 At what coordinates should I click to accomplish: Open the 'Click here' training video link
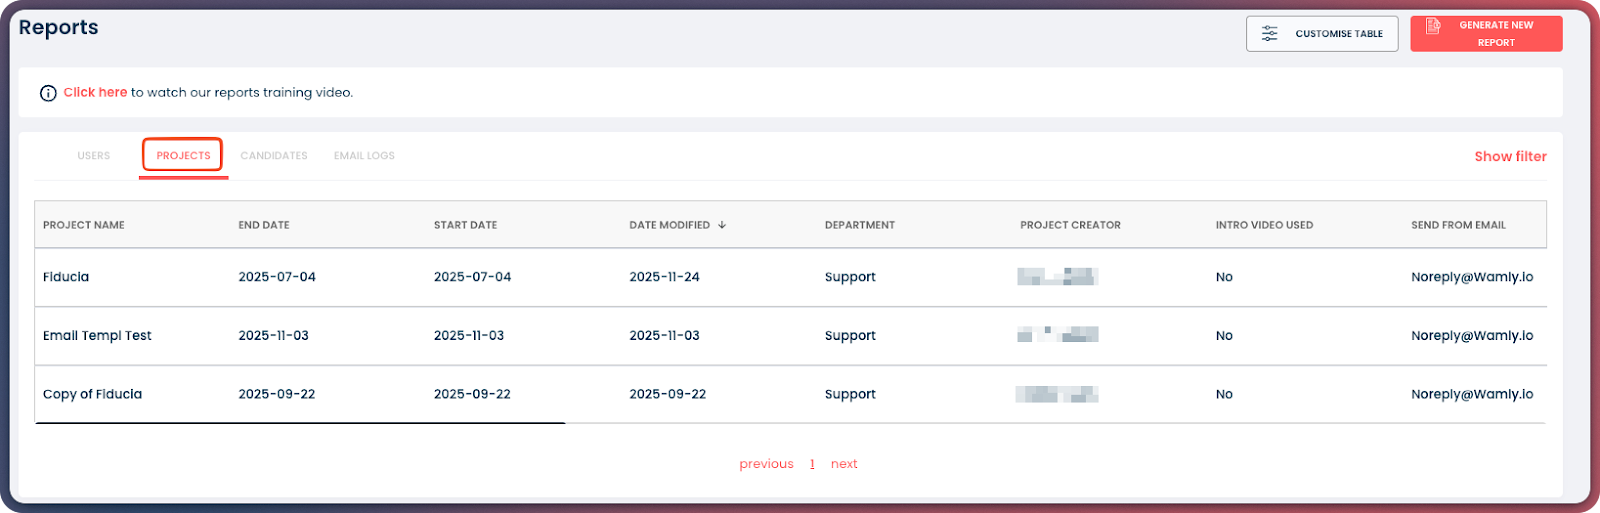click(x=95, y=92)
